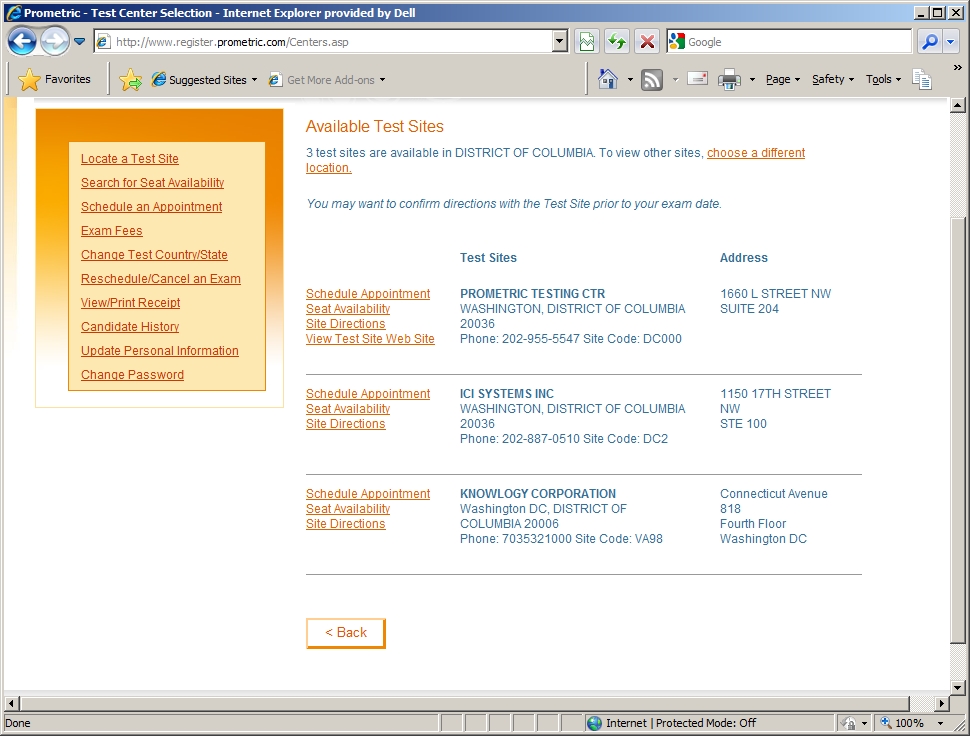This screenshot has height=736, width=970.
Task: Click the 100% zoom level button
Action: pos(902,723)
